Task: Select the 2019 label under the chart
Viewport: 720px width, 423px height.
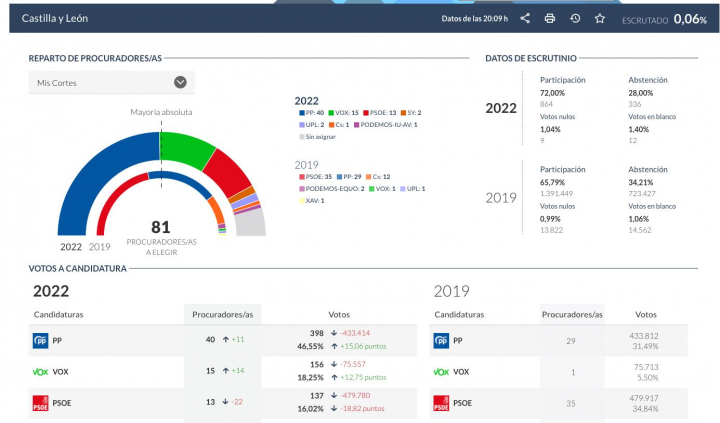Action: 100,246
